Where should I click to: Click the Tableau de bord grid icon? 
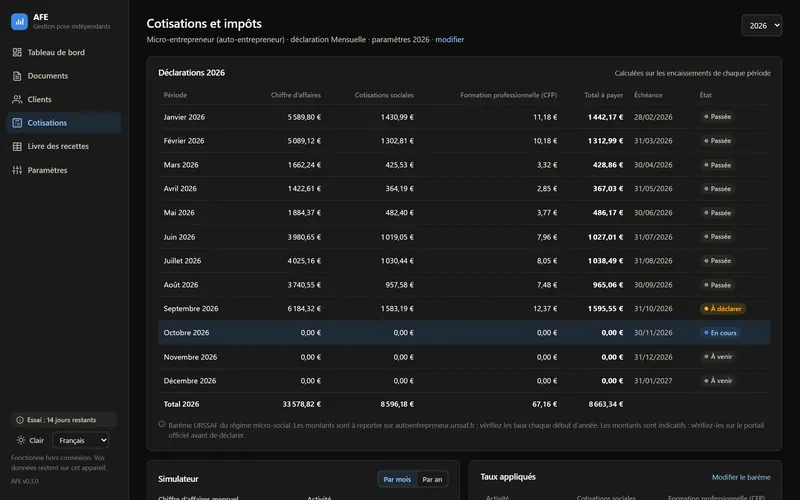(x=17, y=52)
